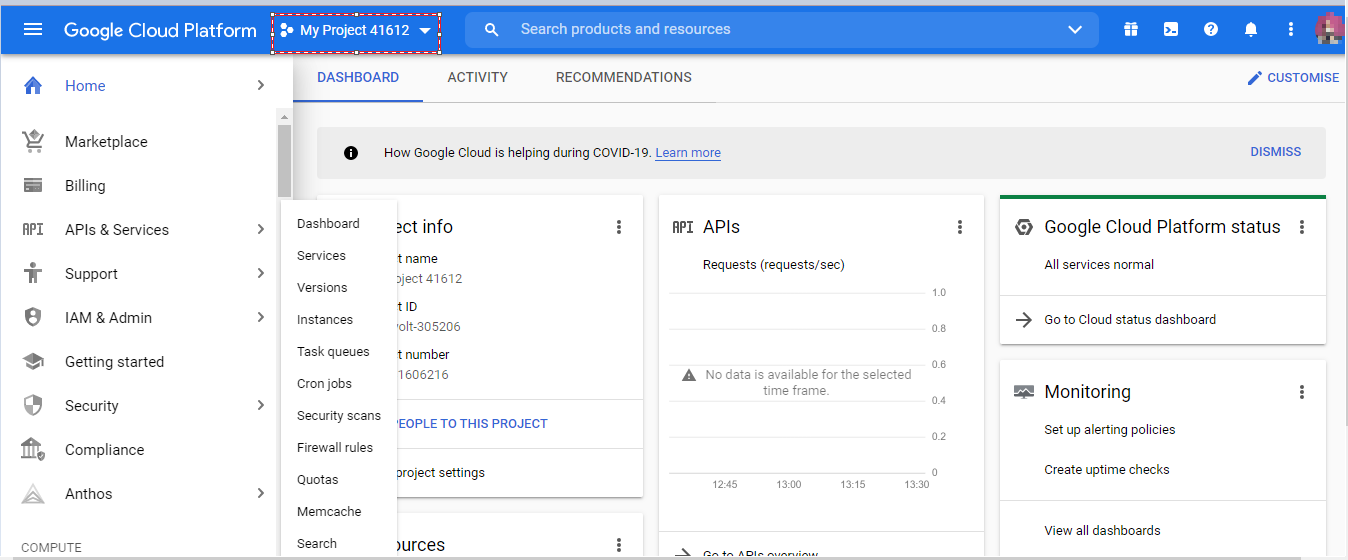Select Dashboard in the flyout submenu

328,224
